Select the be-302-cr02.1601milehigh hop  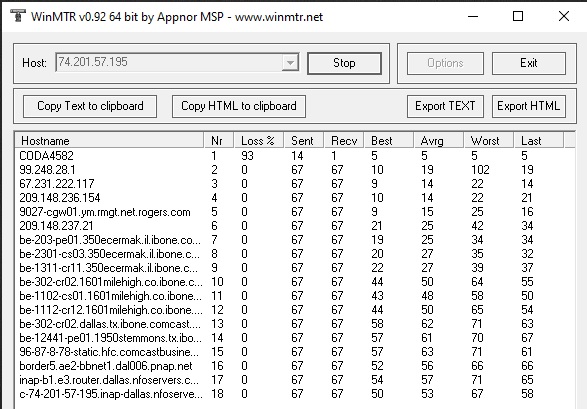click(295, 282)
